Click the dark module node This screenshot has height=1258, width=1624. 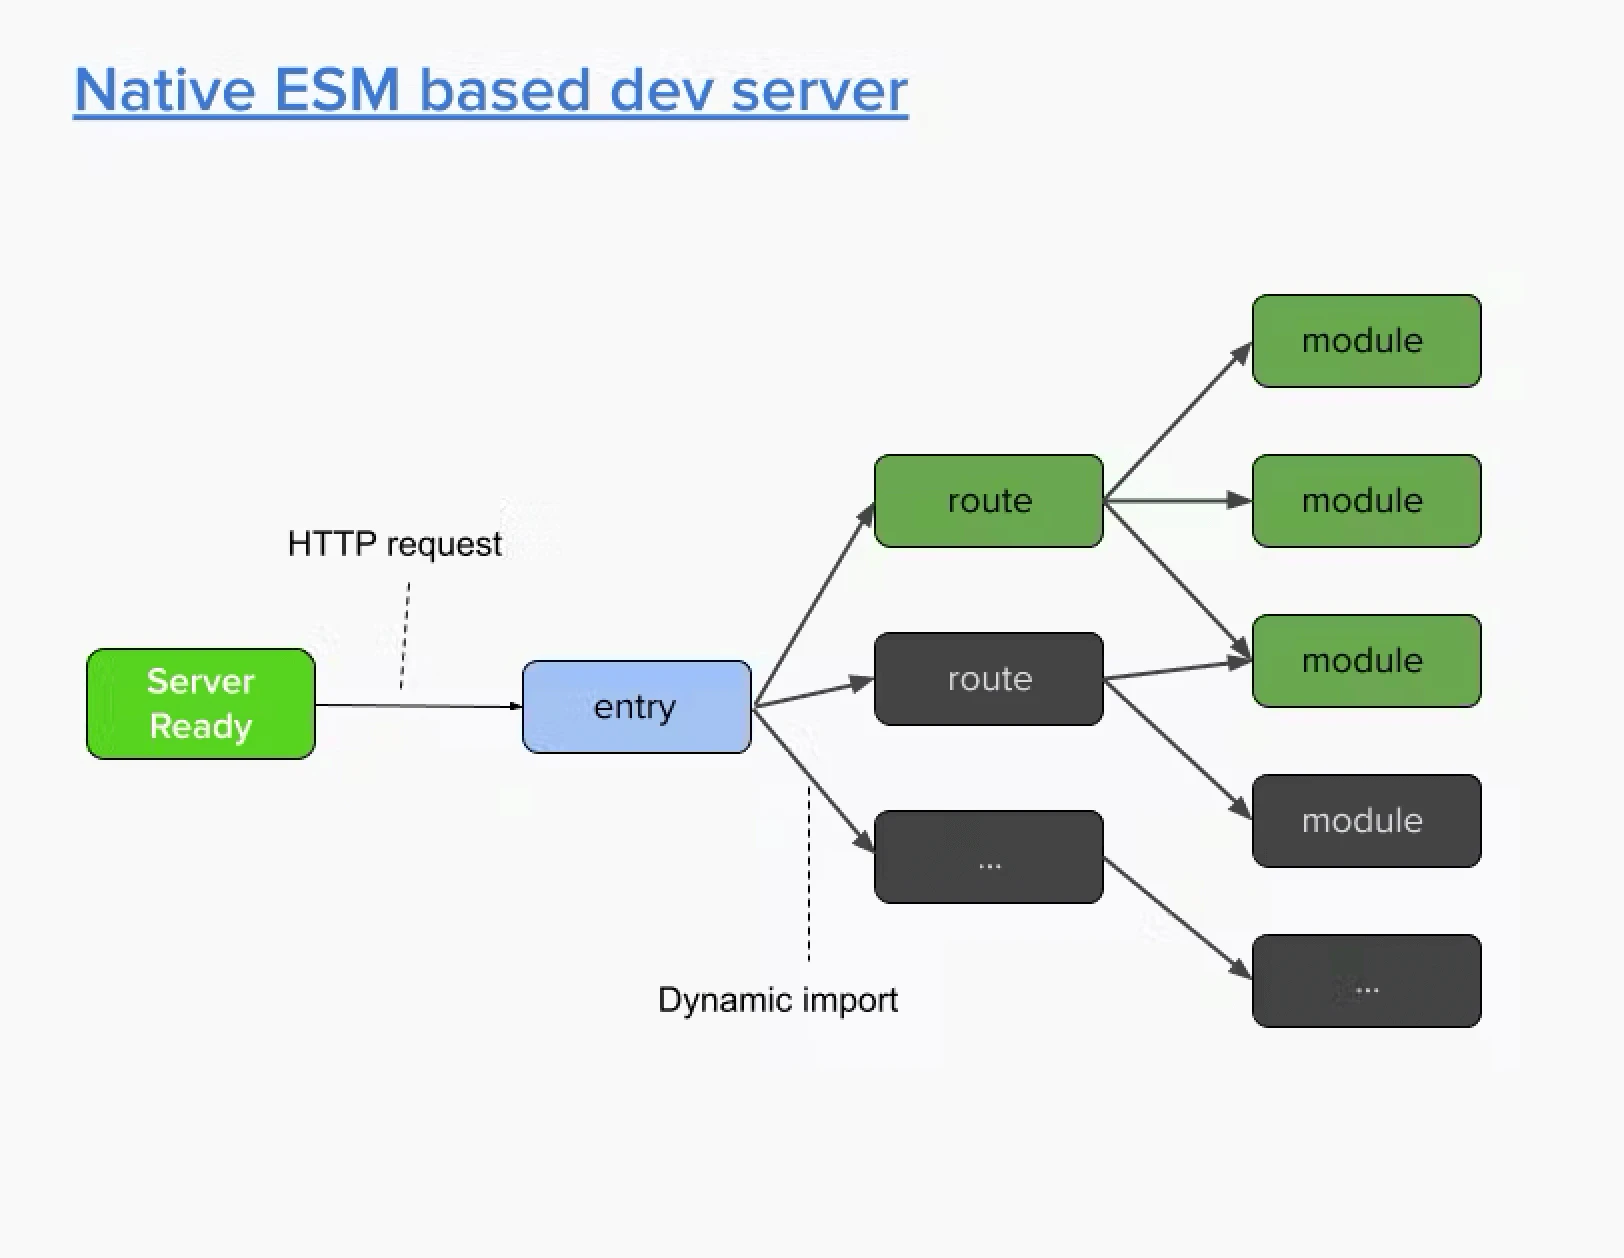pos(1365,821)
